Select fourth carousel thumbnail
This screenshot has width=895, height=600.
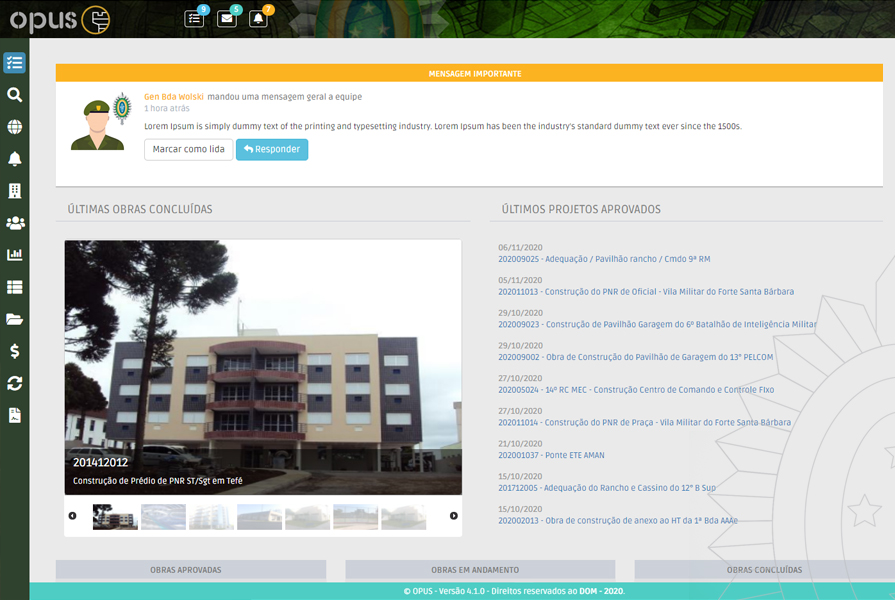click(x=259, y=517)
